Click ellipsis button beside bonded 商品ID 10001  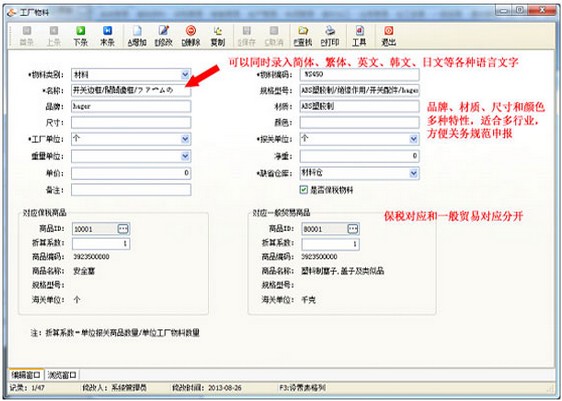123,229
